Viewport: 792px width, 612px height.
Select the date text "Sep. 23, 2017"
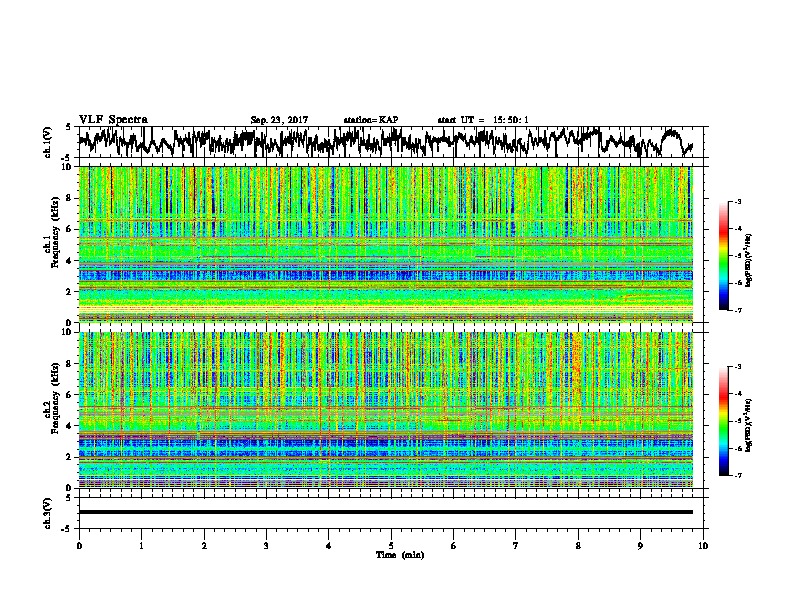[279, 120]
